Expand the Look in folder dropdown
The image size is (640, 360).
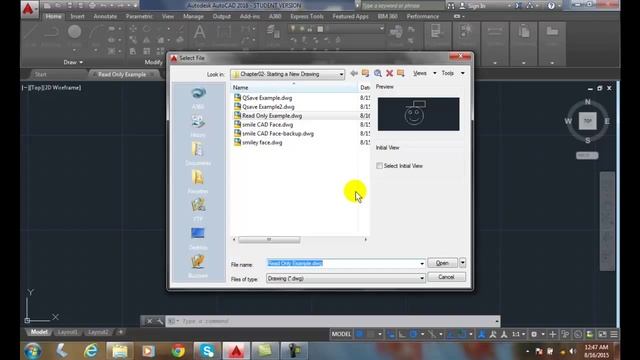tap(341, 74)
